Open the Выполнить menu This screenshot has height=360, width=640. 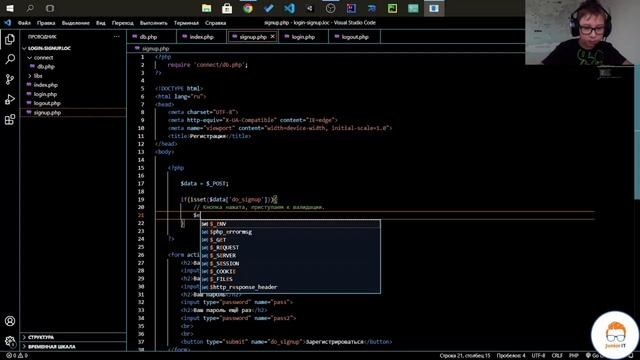click(x=154, y=23)
